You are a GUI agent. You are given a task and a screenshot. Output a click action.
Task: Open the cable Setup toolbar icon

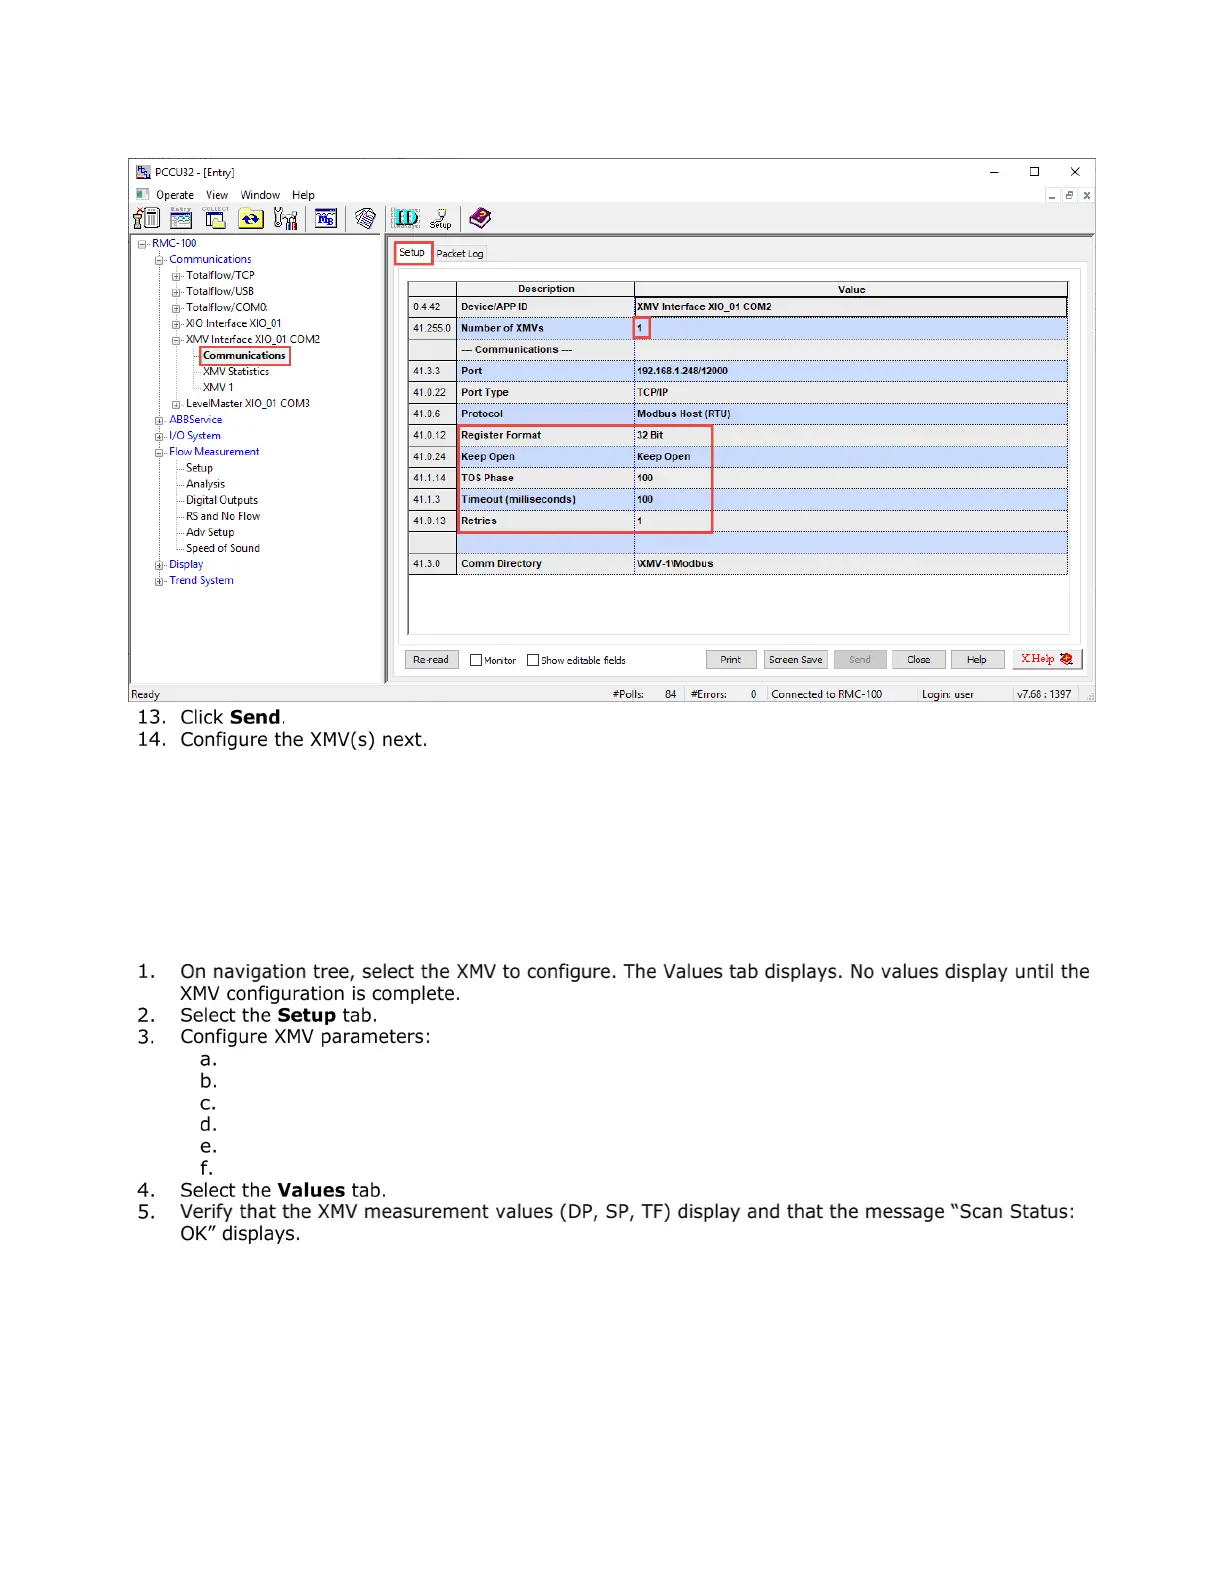click(x=441, y=218)
